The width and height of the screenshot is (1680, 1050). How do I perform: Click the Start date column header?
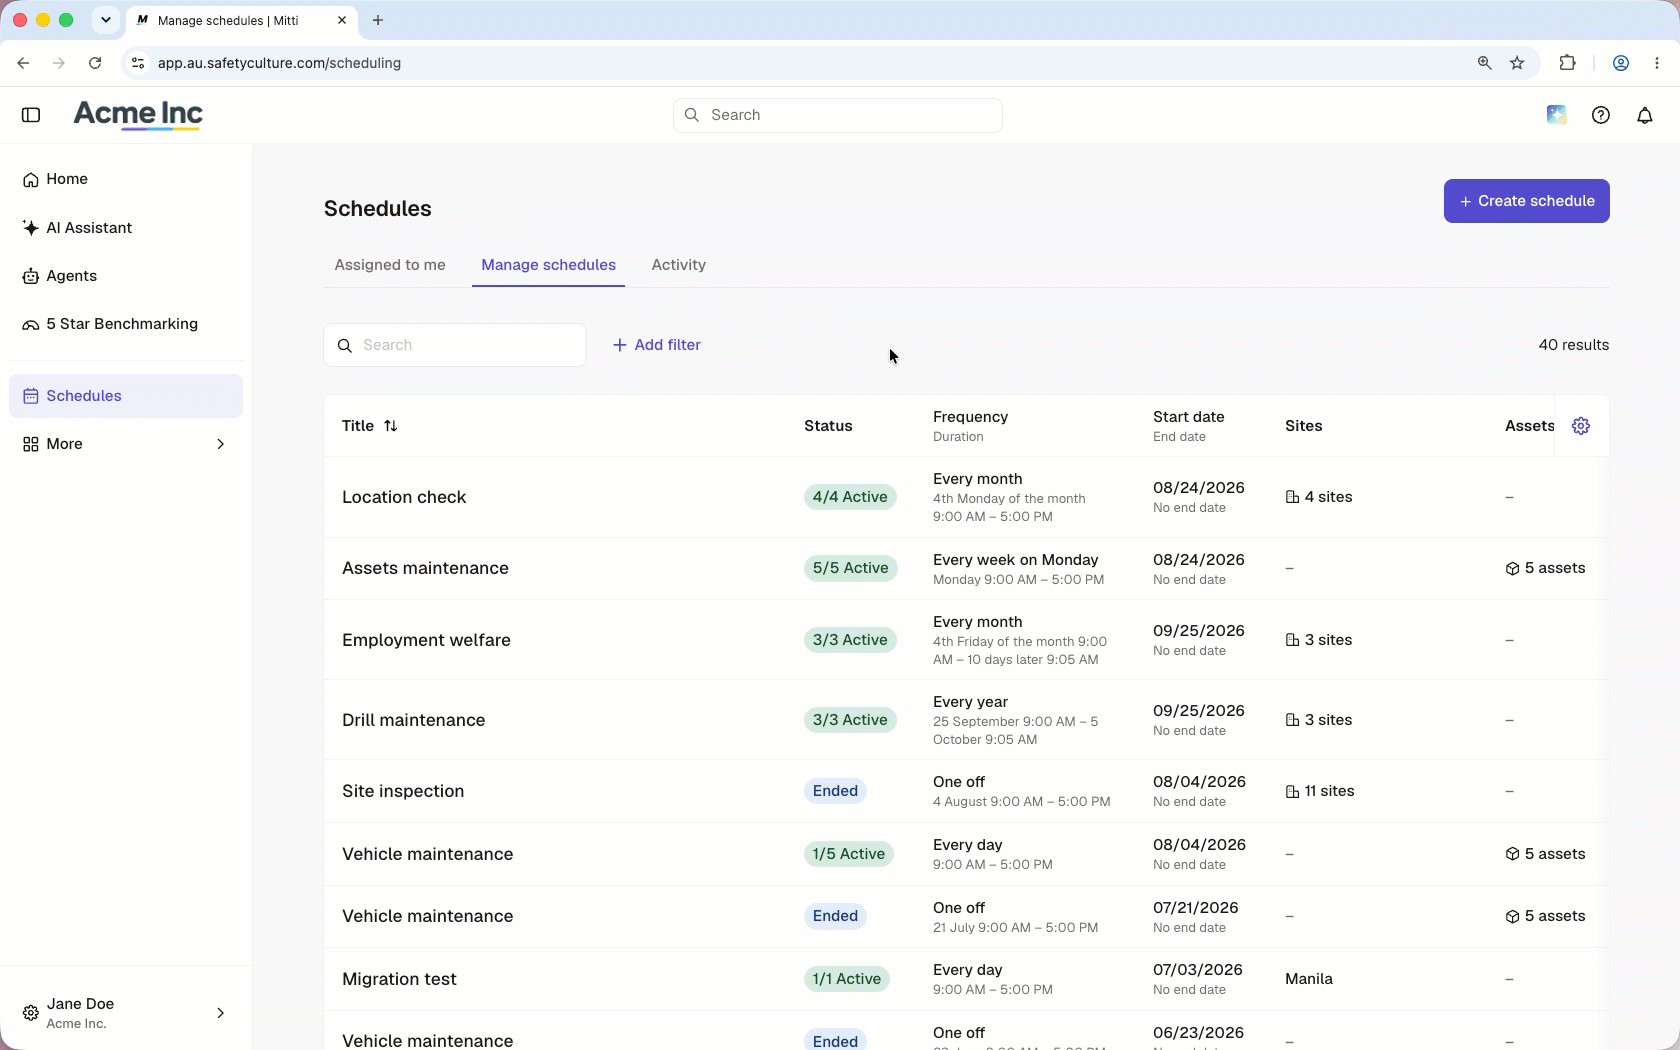[x=1188, y=417]
